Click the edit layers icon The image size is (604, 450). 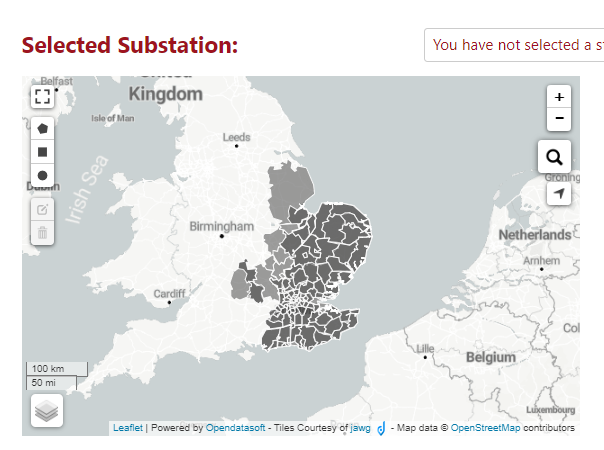(x=42, y=210)
